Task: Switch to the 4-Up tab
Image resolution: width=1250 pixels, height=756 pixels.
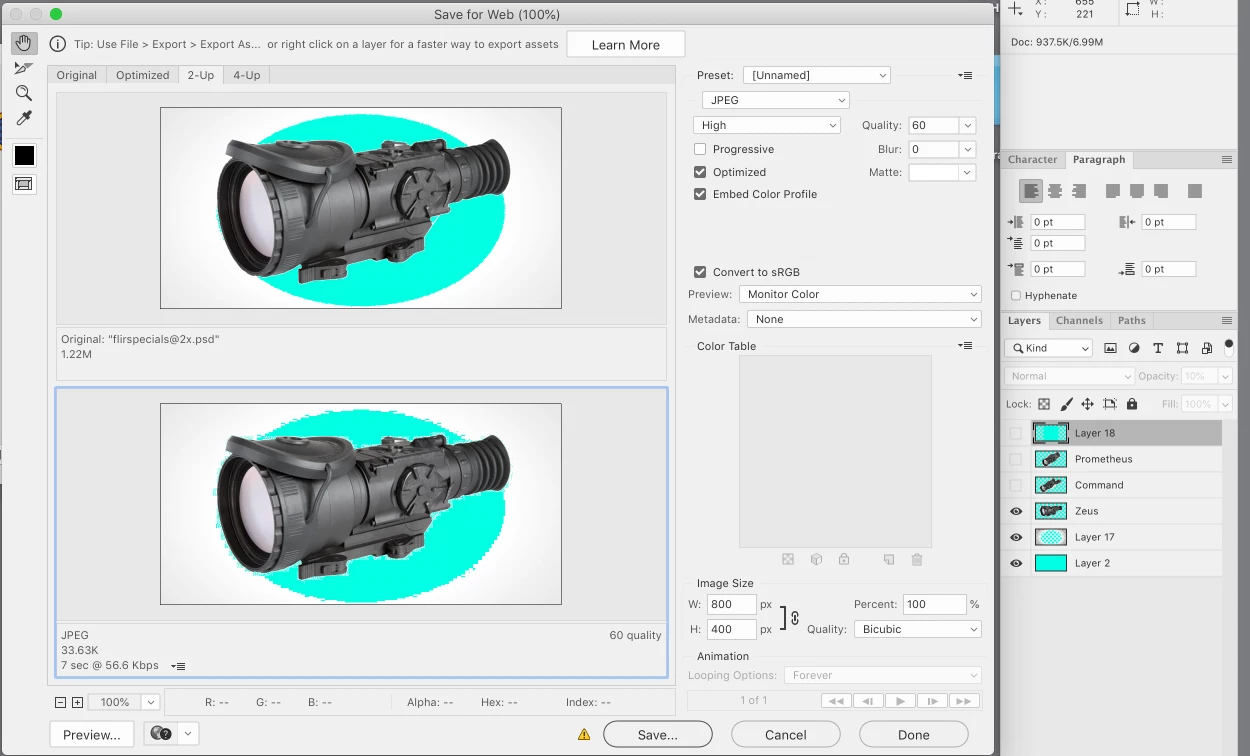Action: pos(247,75)
